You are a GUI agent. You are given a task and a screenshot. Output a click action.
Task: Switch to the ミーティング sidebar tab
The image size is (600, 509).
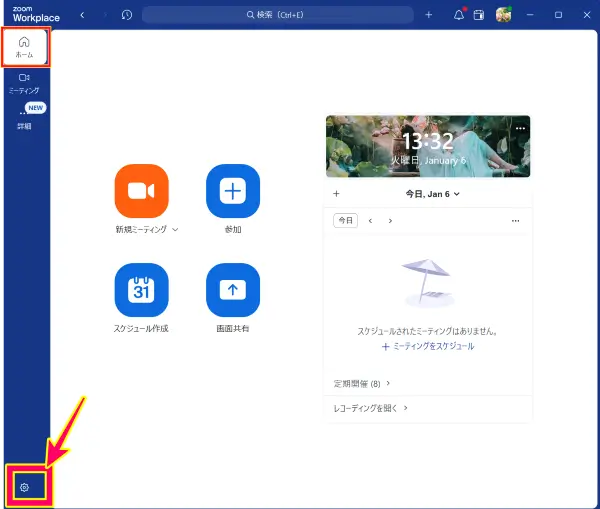click(24, 83)
